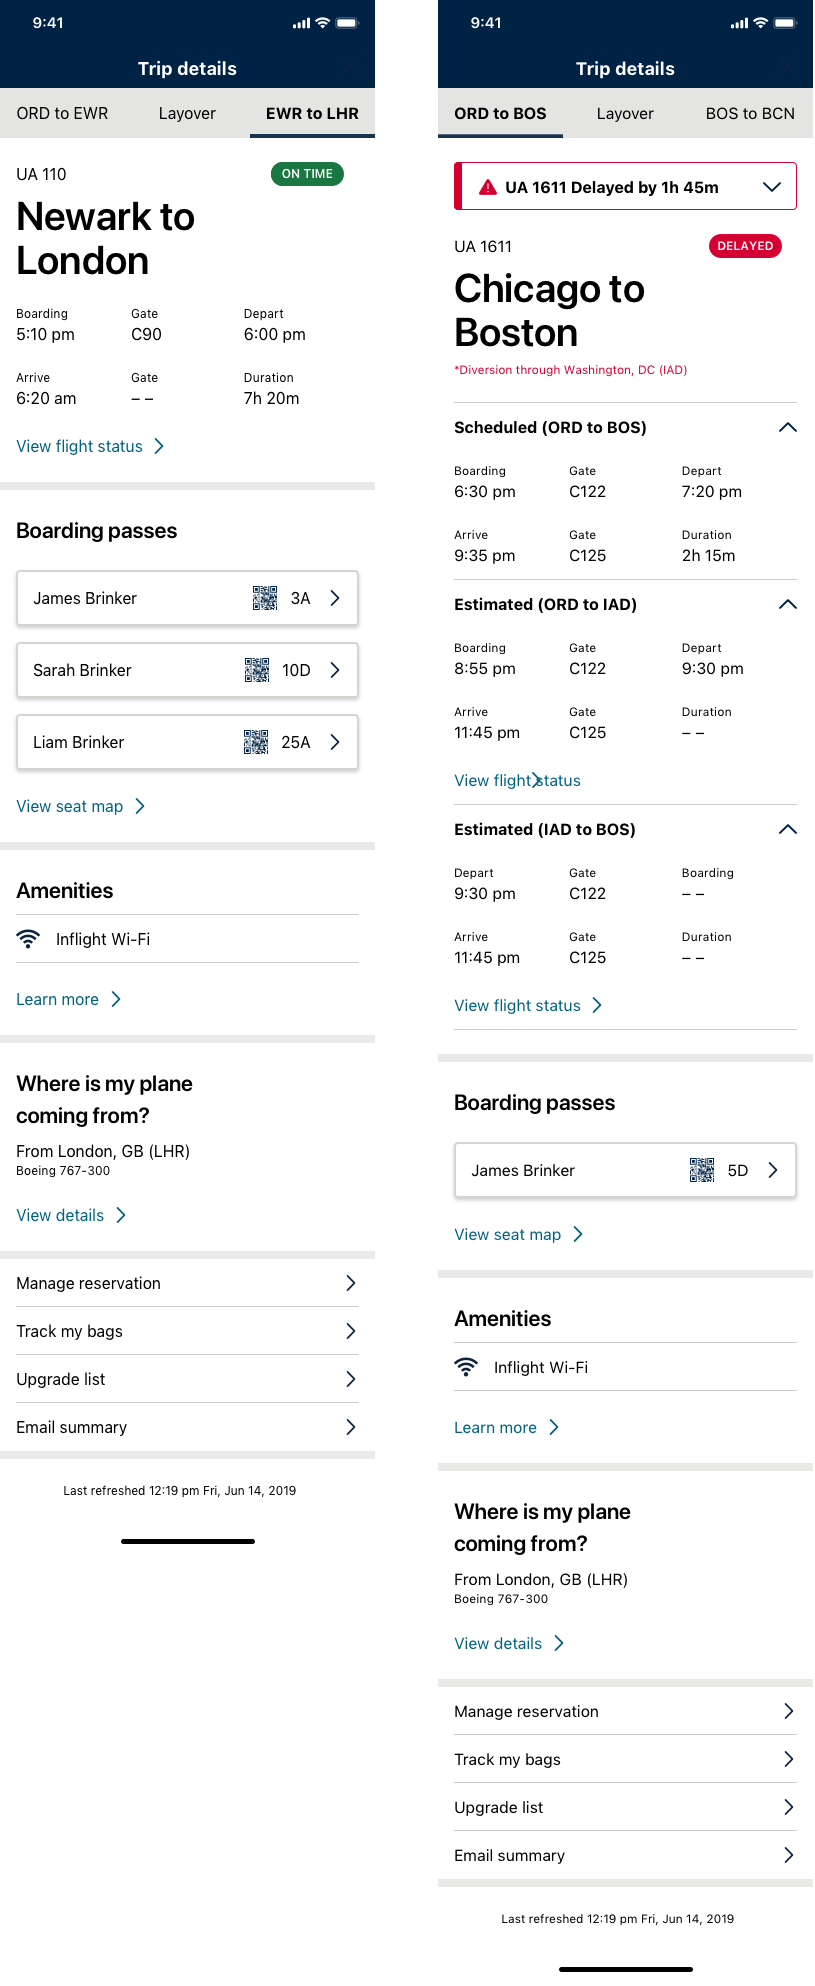Tap chevron next to Track my bags in Chicago trip
Image resolution: width=815 pixels, height=1986 pixels.
pyautogui.click(x=788, y=1759)
